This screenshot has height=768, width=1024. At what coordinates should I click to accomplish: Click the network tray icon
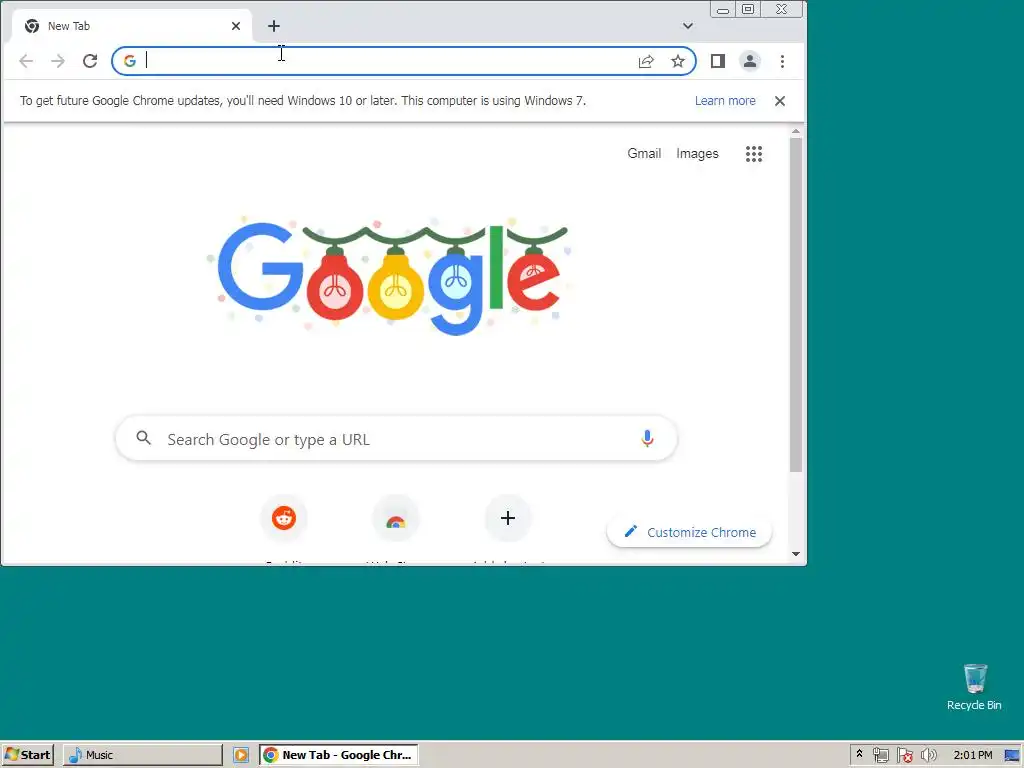[881, 755]
